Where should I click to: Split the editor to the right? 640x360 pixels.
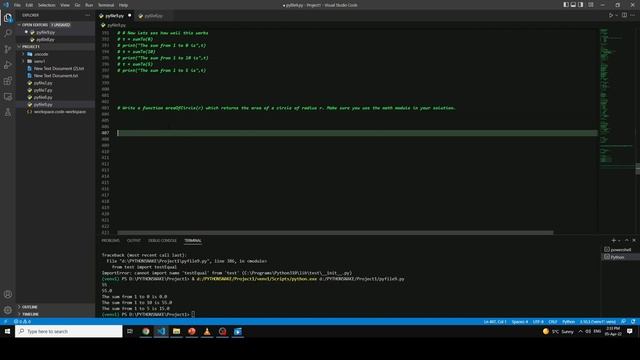pos(624,16)
